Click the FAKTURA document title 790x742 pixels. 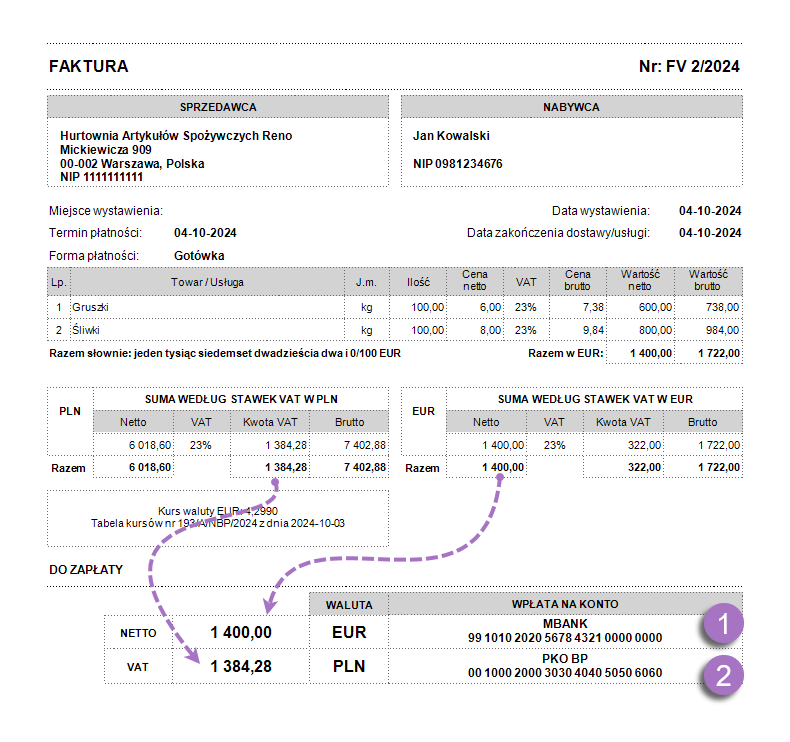(x=88, y=67)
